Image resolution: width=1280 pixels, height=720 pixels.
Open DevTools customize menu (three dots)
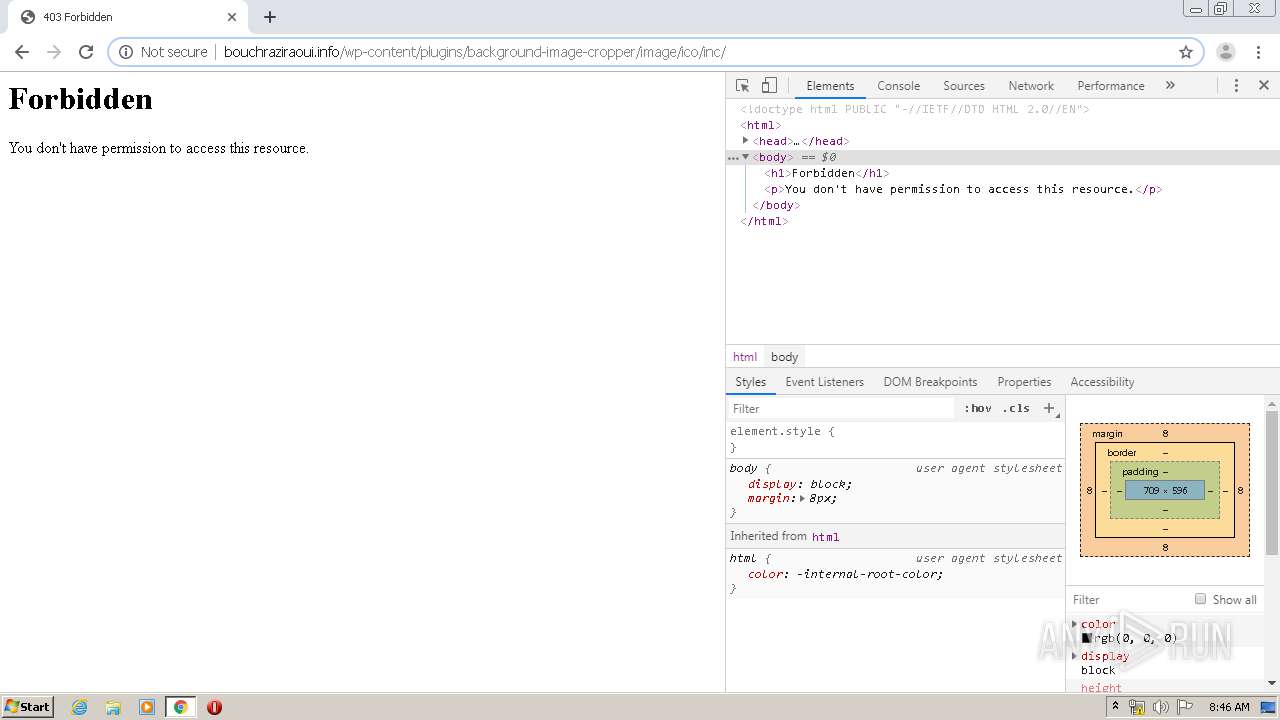1236,86
